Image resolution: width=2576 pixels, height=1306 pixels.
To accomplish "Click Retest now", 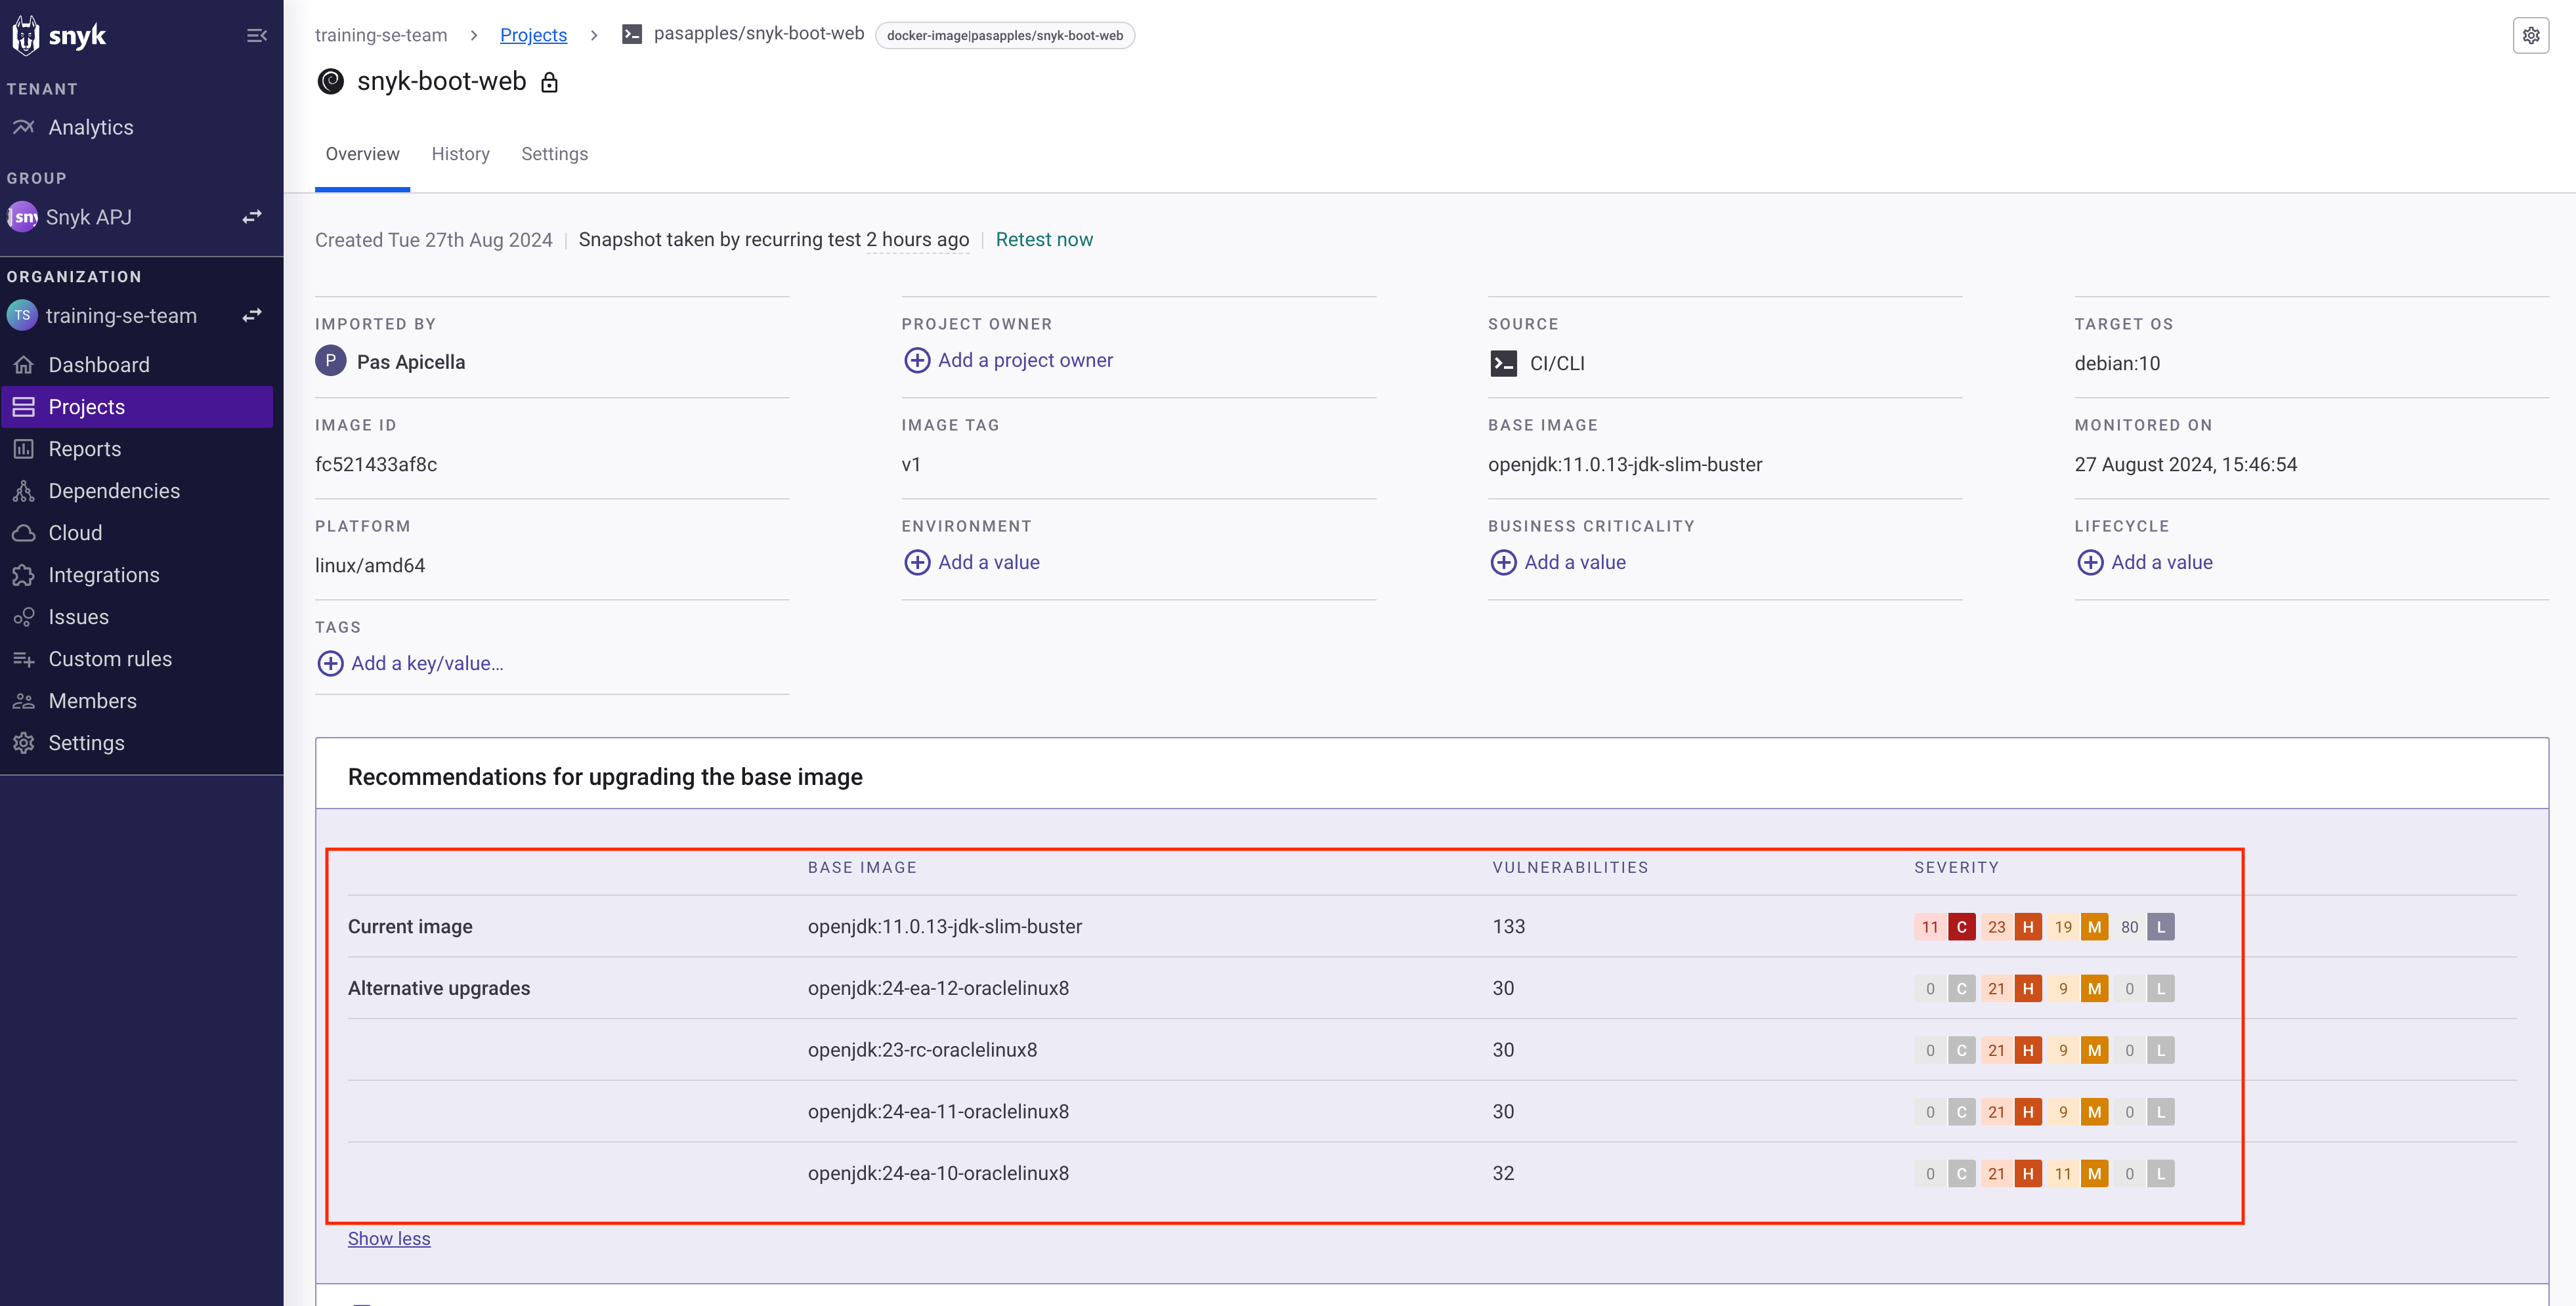I will coord(1044,240).
